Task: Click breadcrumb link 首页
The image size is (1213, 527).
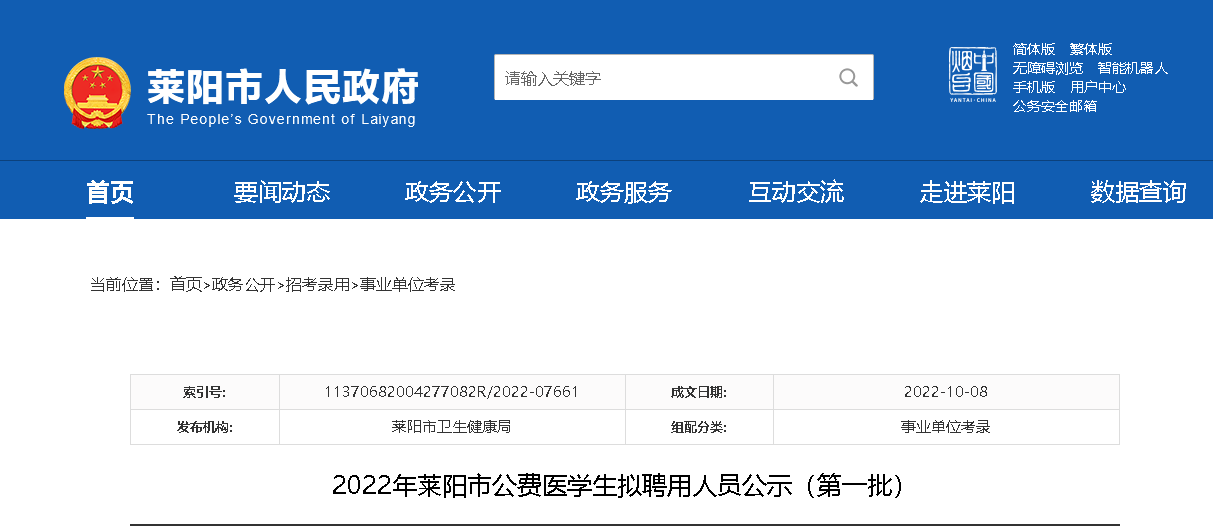Action: (x=186, y=285)
